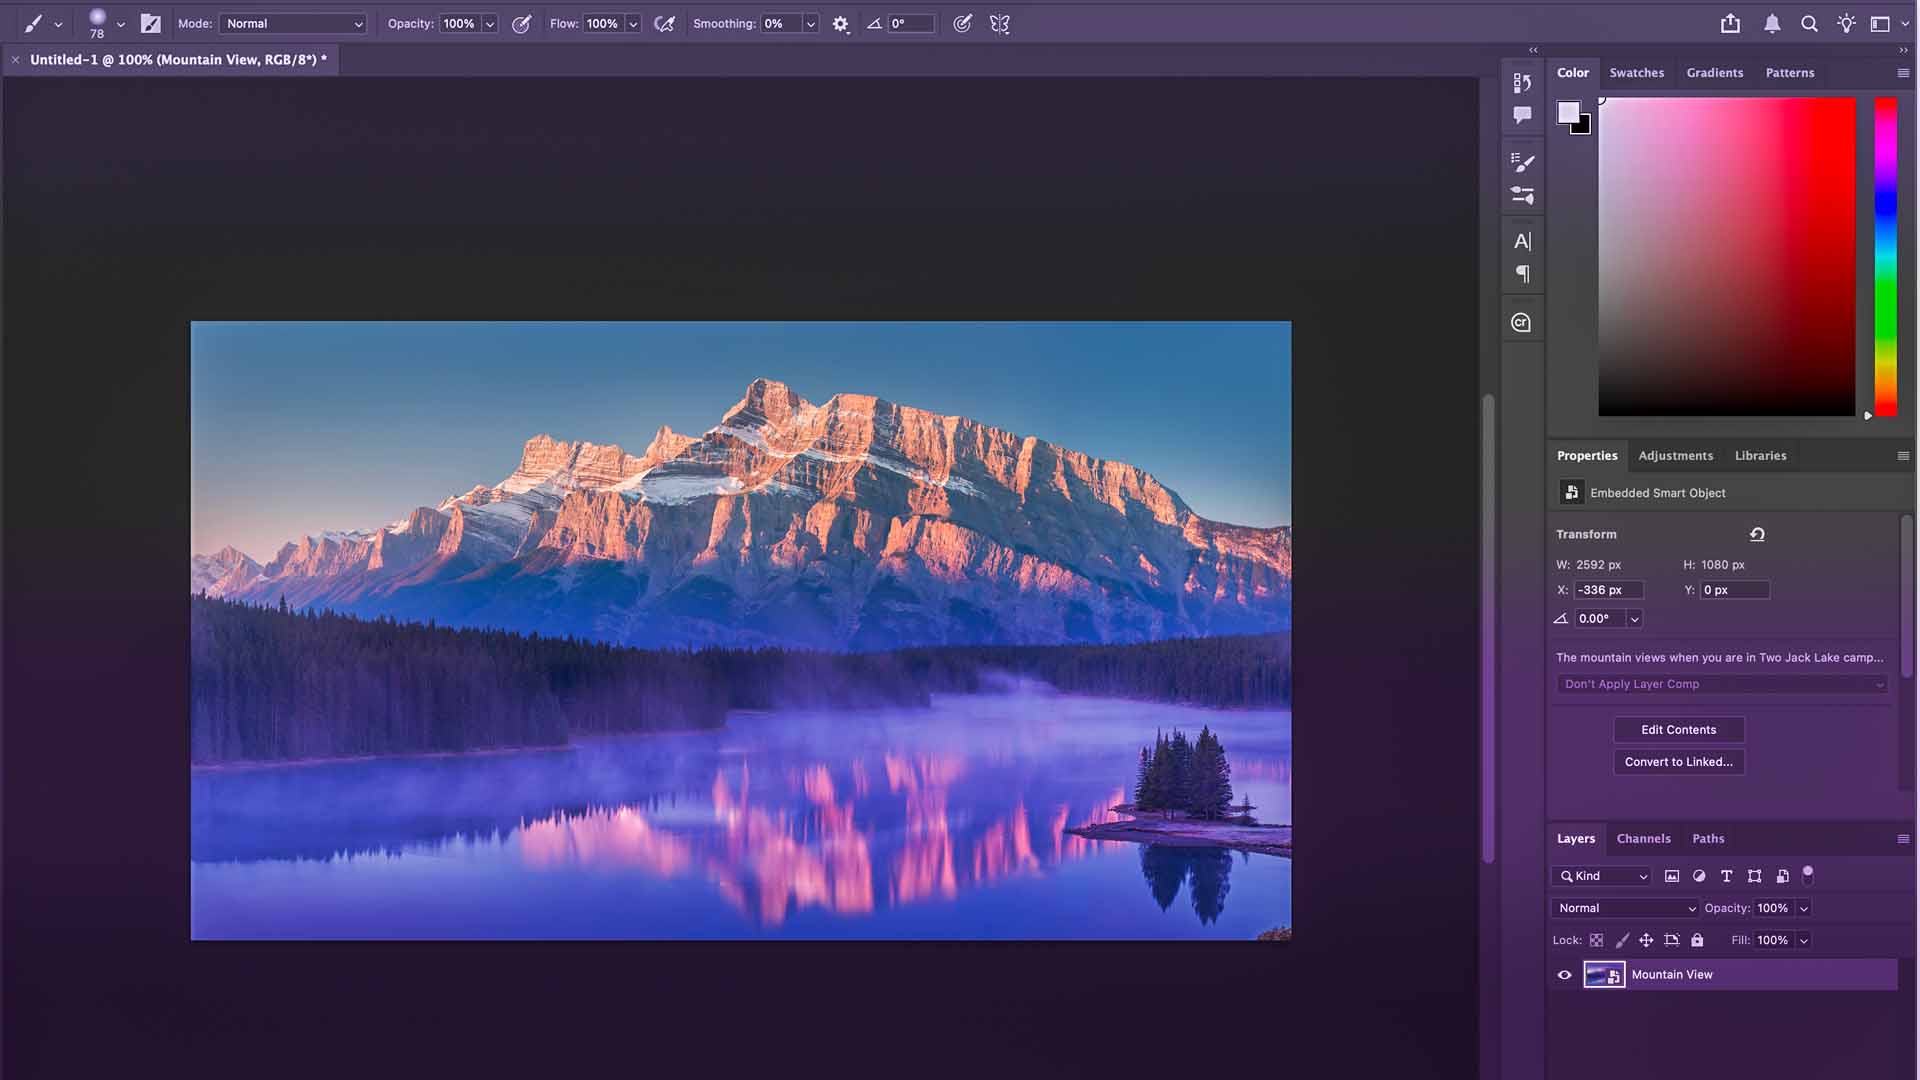Reset transform icon in Properties

tap(1757, 534)
